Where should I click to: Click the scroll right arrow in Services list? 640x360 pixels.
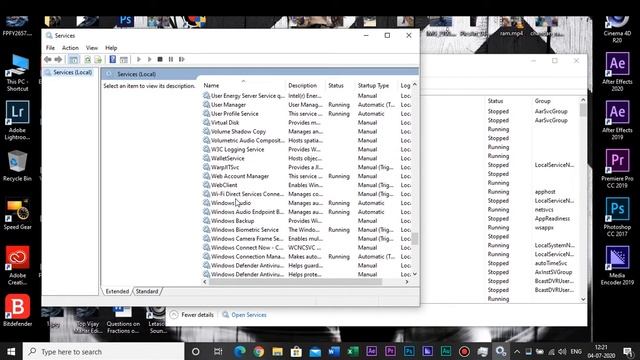(x=407, y=282)
